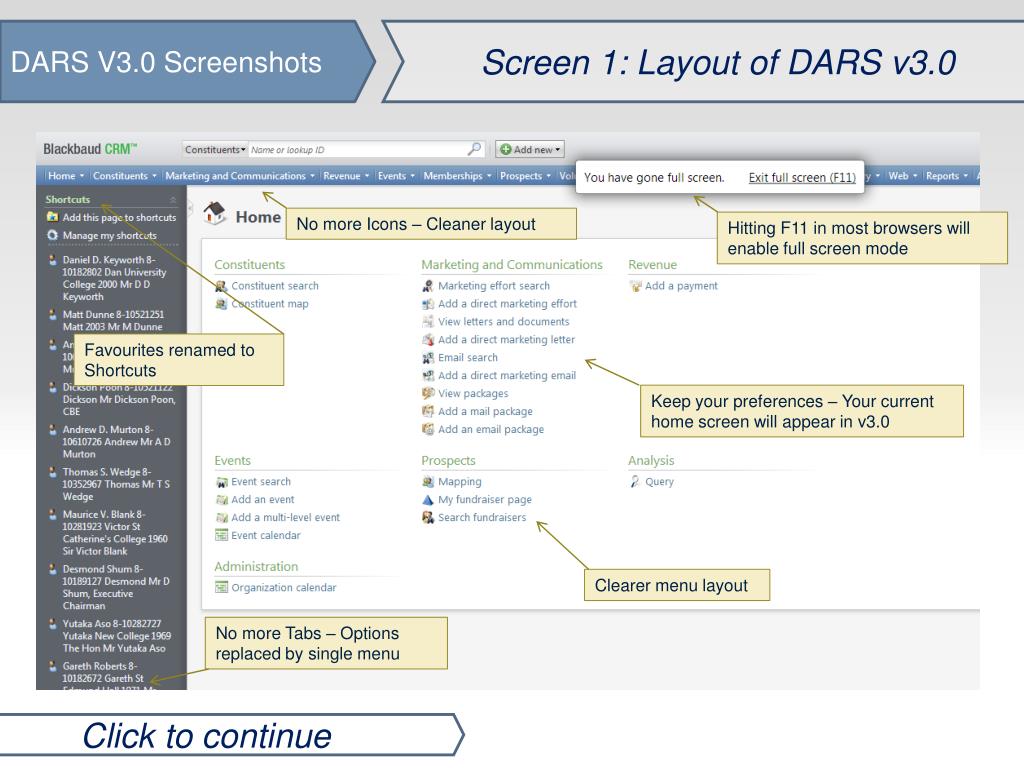Click in the Name or lookup ID field

click(x=357, y=150)
